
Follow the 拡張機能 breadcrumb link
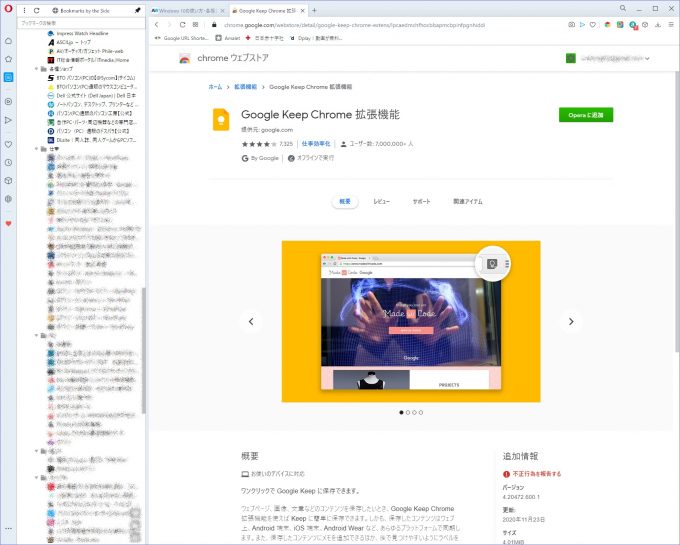[245, 87]
